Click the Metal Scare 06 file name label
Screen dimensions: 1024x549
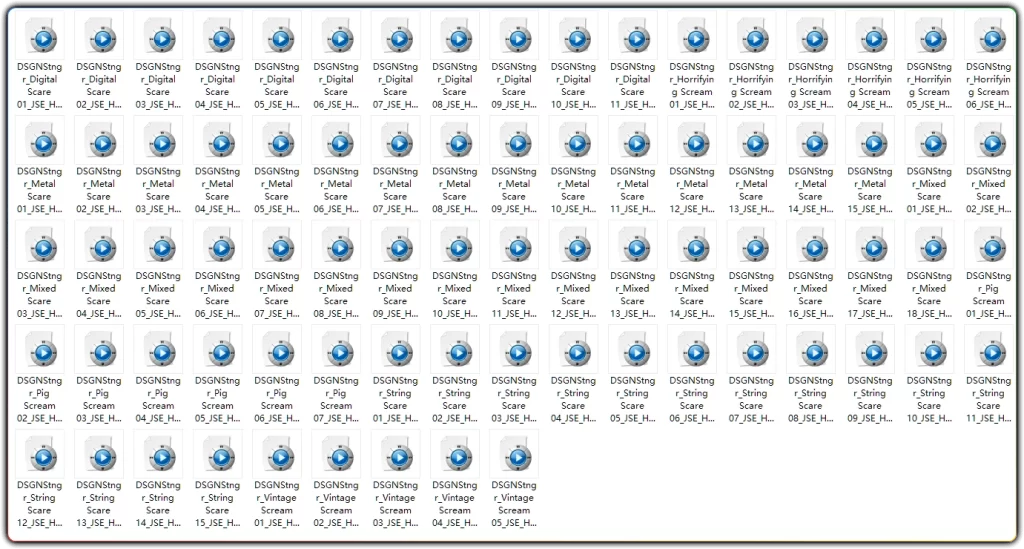336,190
